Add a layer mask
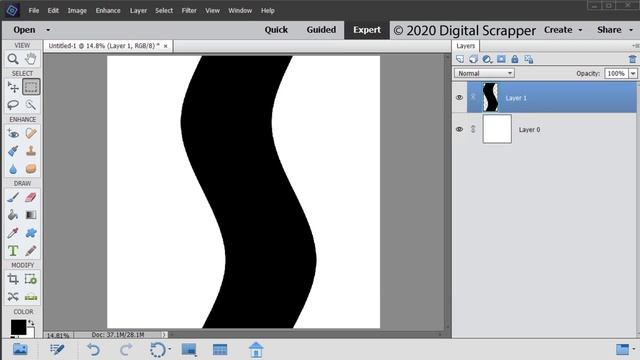Screen dimensions: 640x360 pyautogui.click(x=501, y=59)
